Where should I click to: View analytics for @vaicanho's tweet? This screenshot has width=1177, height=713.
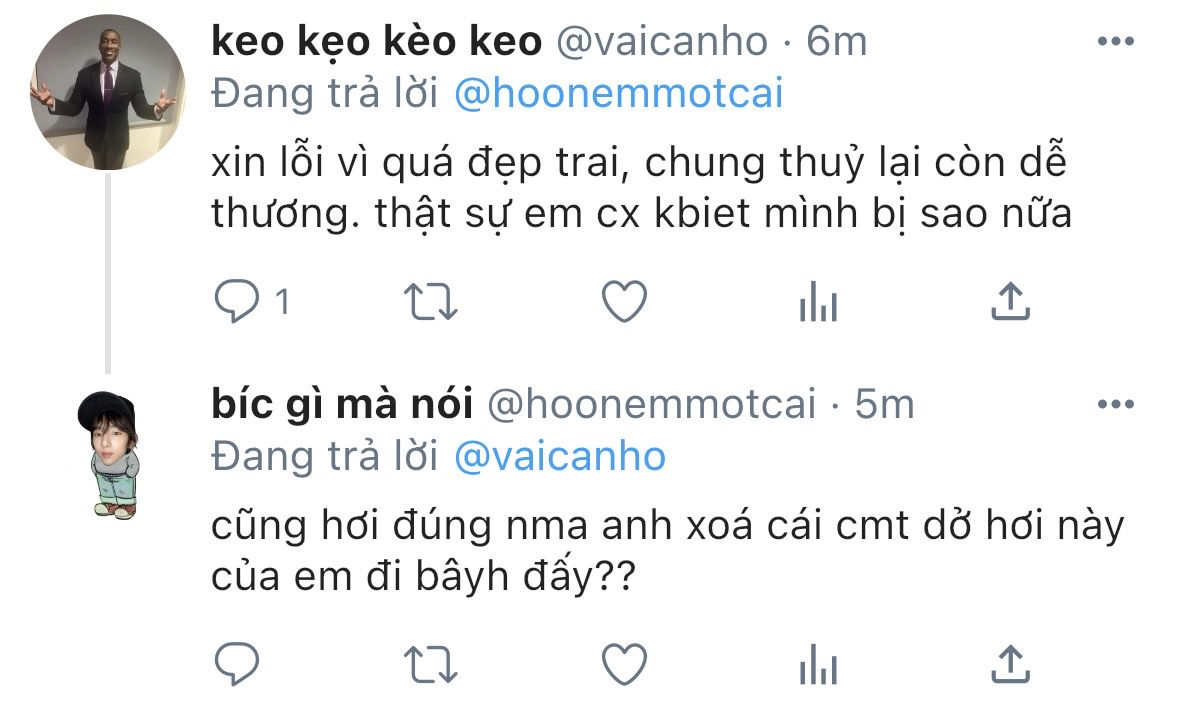(818, 302)
